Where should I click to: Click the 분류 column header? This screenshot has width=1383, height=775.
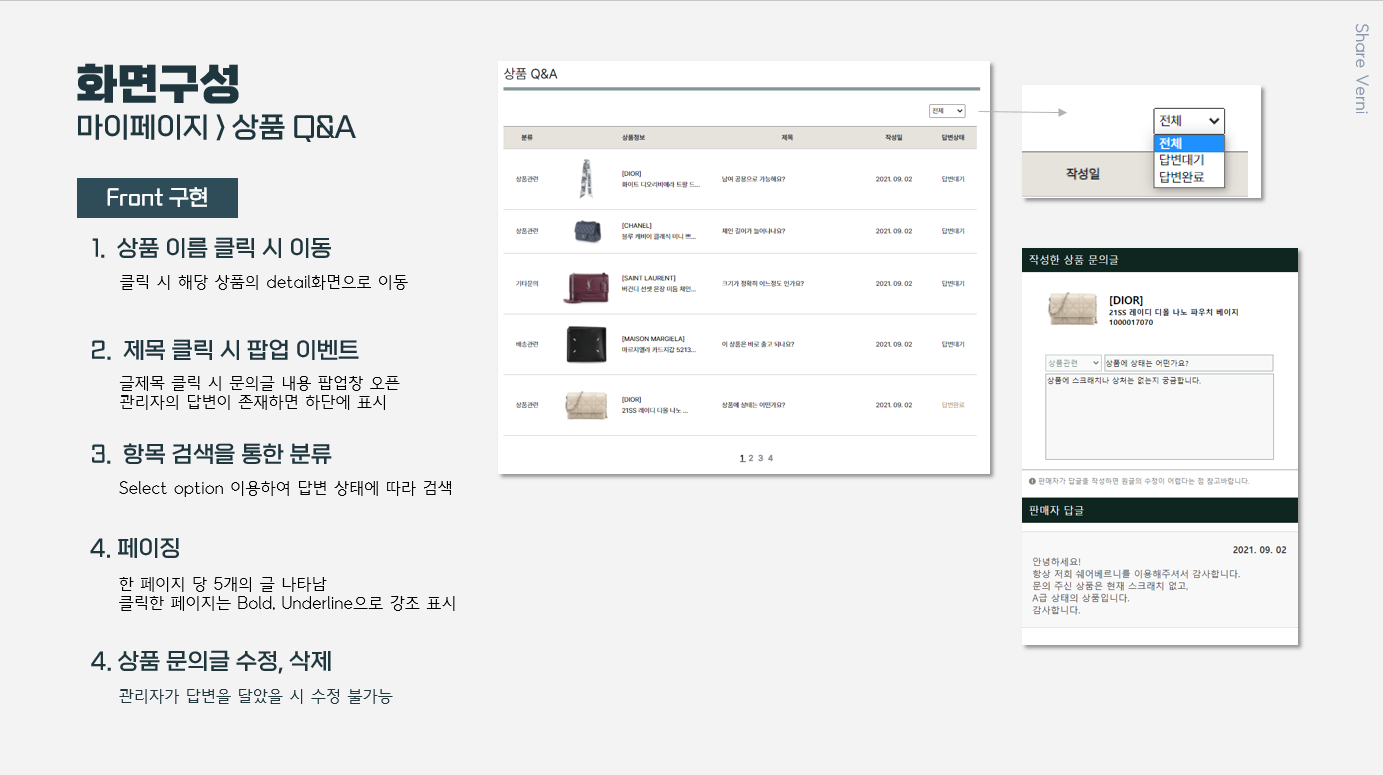[527, 137]
